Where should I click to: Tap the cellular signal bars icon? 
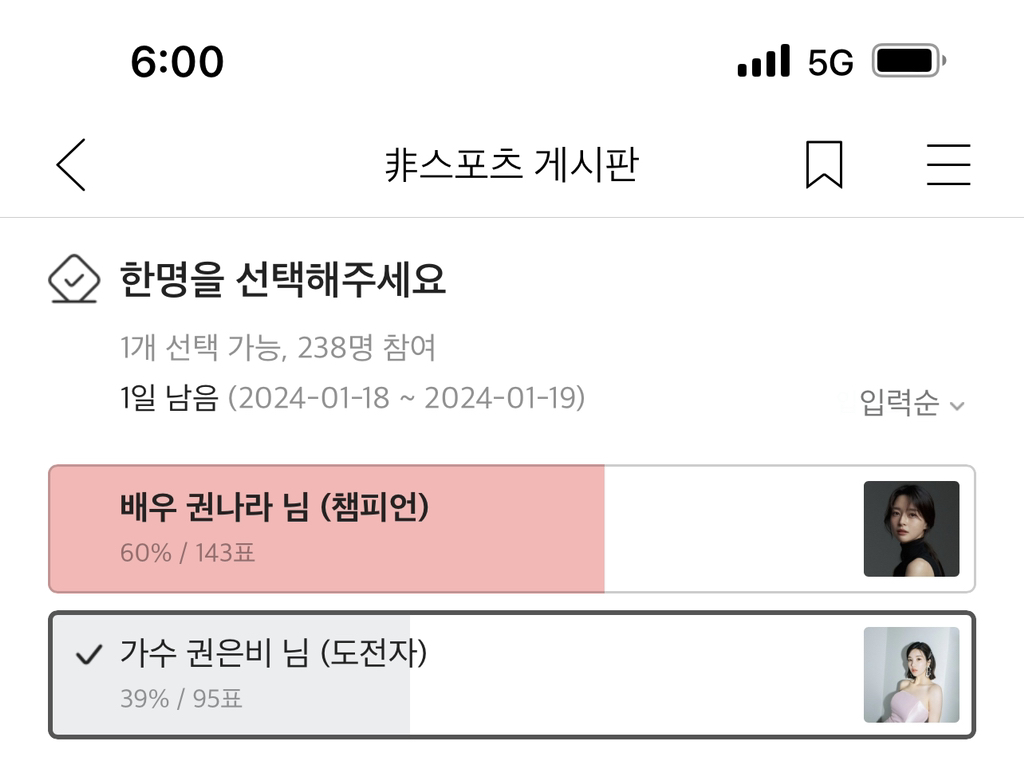click(763, 62)
